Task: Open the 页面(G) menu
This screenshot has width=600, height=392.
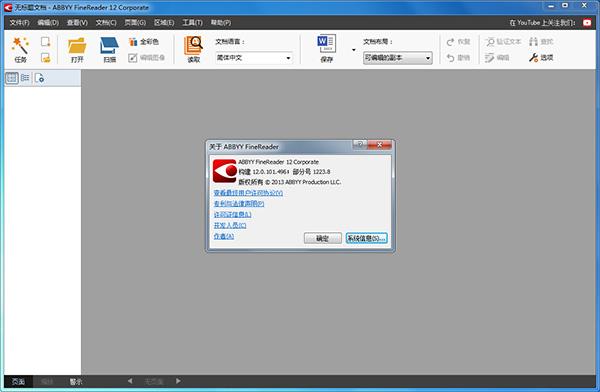Action: pos(135,23)
